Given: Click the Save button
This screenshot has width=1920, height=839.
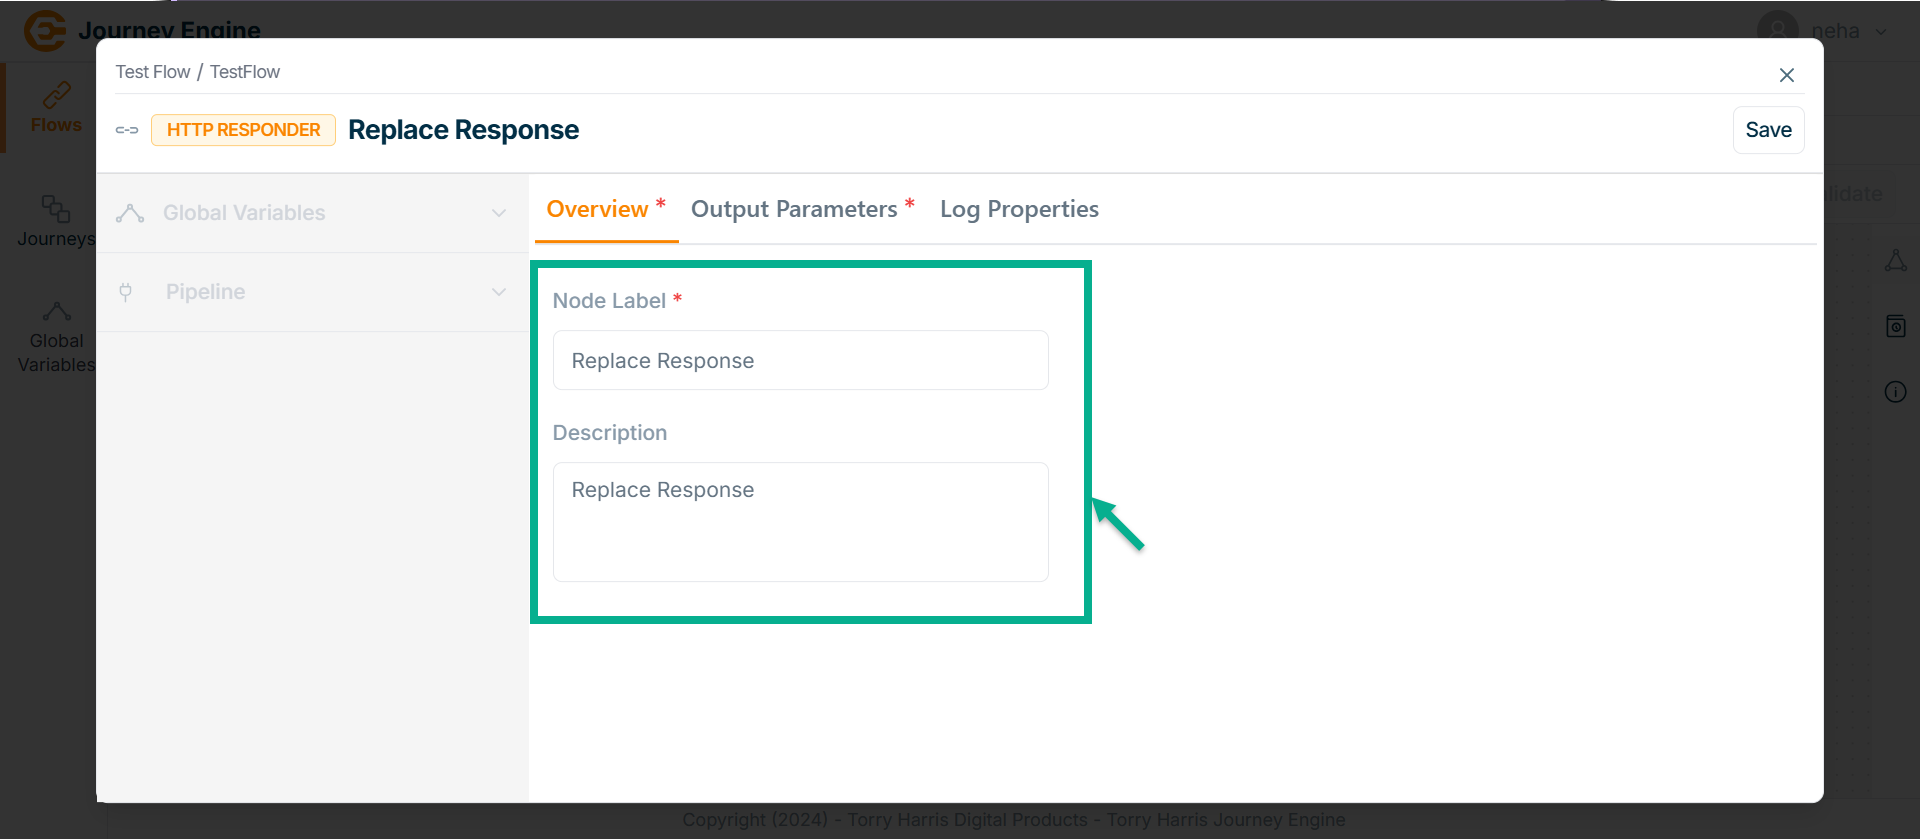Looking at the screenshot, I should pyautogui.click(x=1768, y=130).
